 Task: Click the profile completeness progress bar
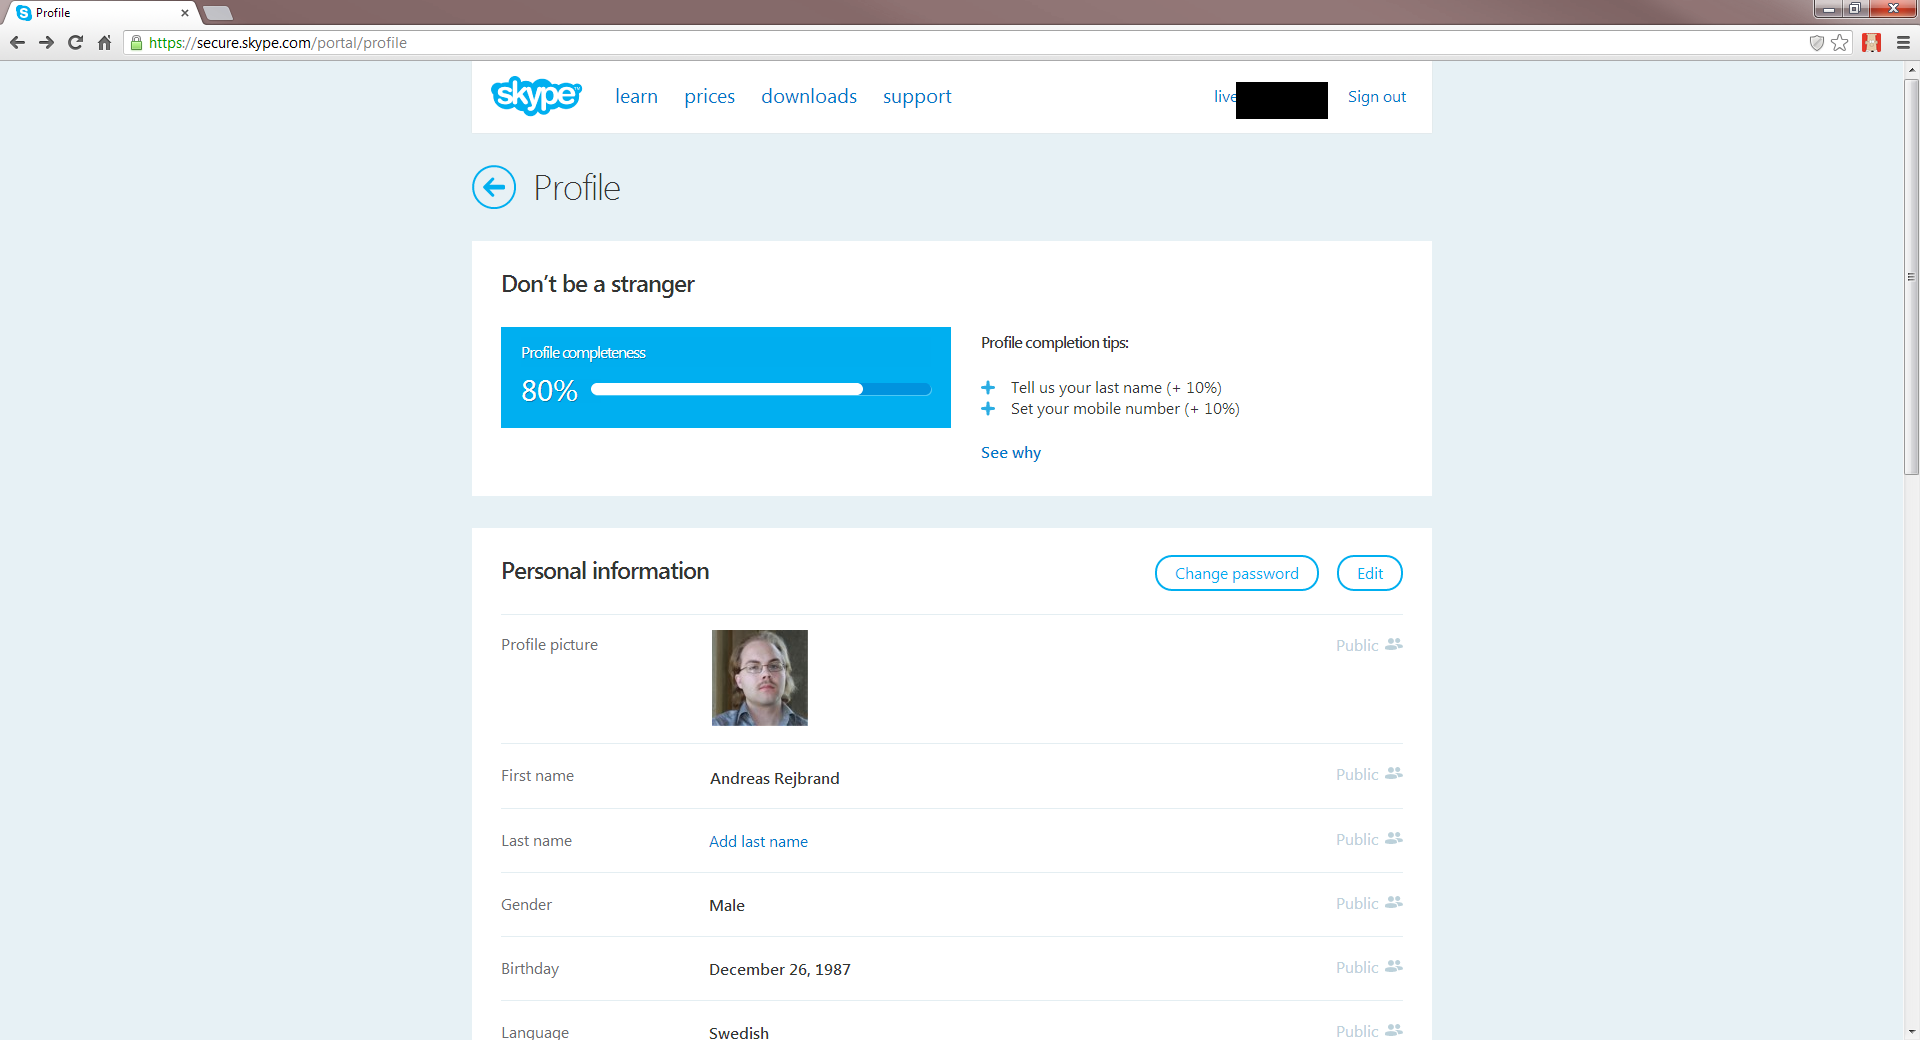click(x=760, y=389)
